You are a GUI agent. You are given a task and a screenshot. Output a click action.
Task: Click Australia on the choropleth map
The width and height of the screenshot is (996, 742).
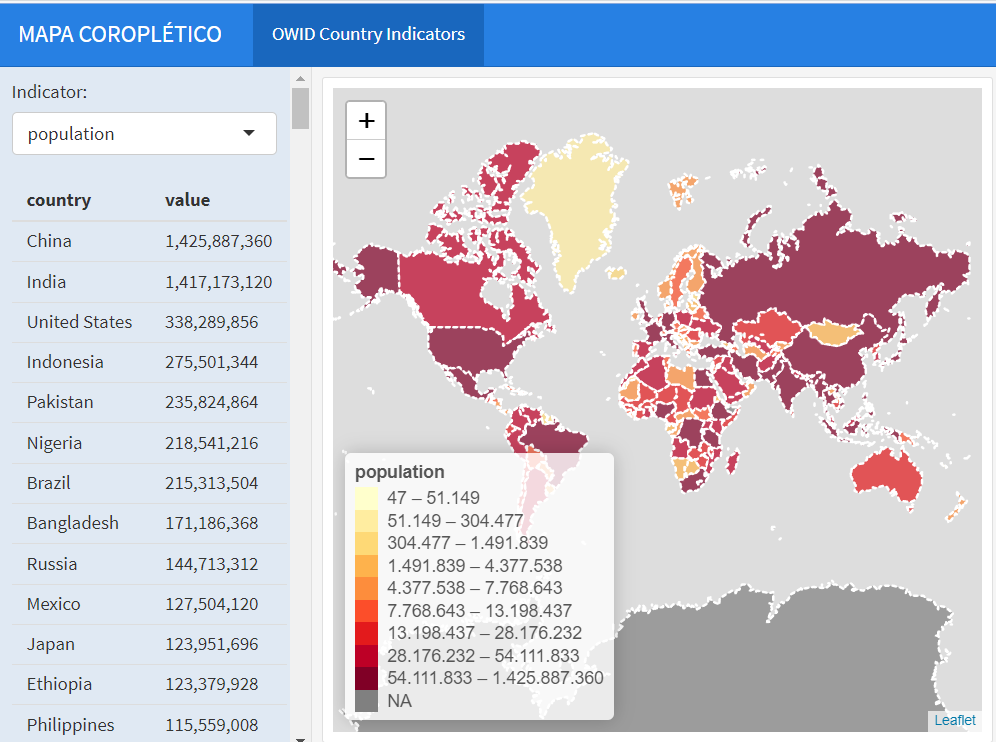pyautogui.click(x=886, y=476)
